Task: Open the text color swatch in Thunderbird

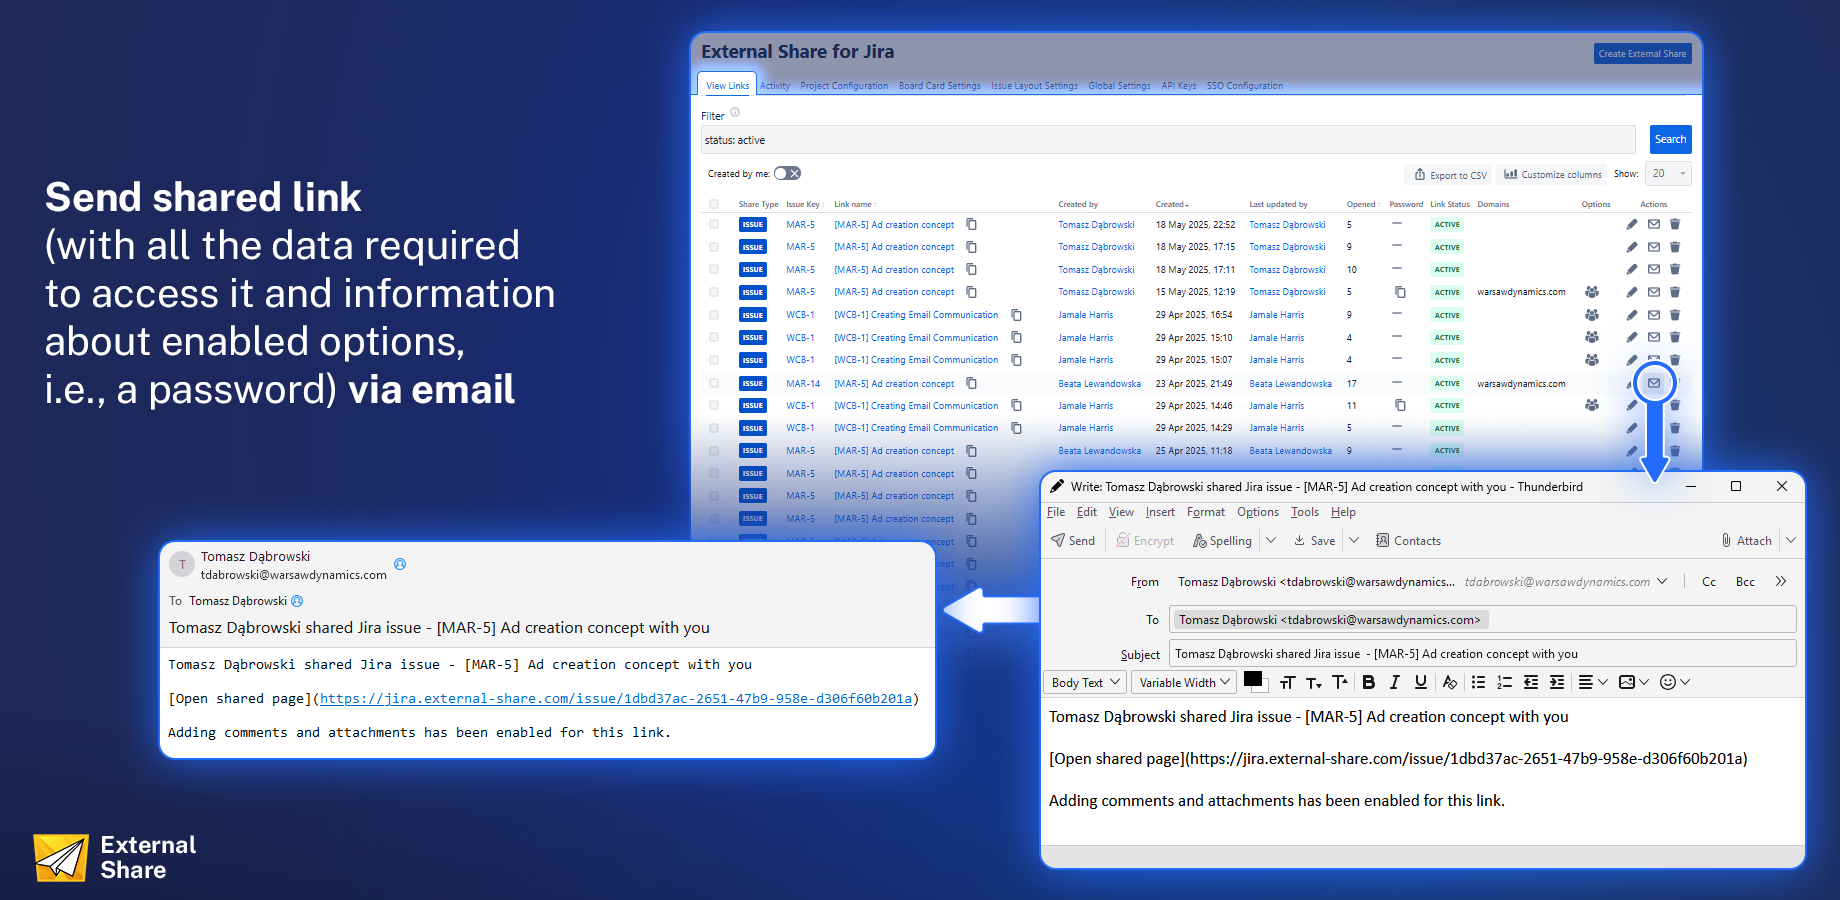Action: coord(1255,681)
